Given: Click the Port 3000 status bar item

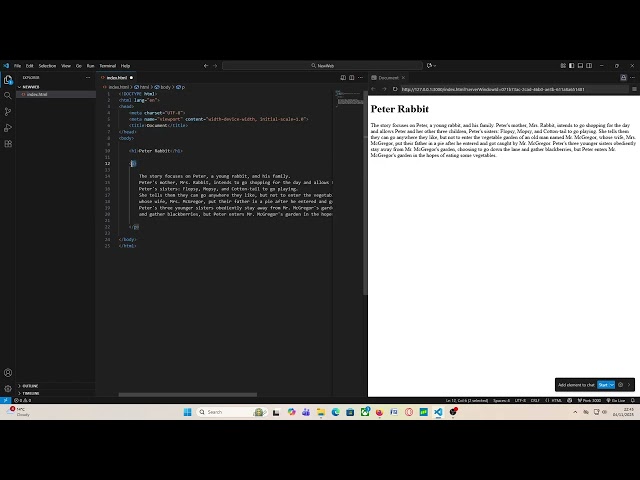Looking at the screenshot, I should coord(589,400).
